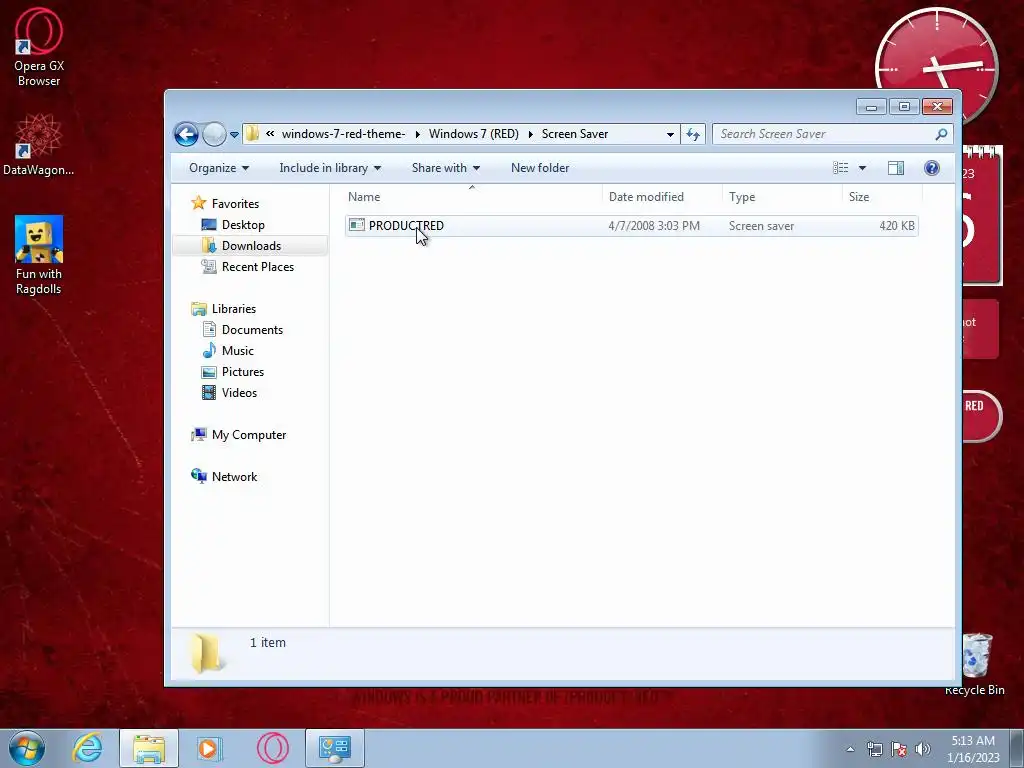Image resolution: width=1024 pixels, height=768 pixels.
Task: Open Opera GX from the taskbar
Action: (273, 748)
